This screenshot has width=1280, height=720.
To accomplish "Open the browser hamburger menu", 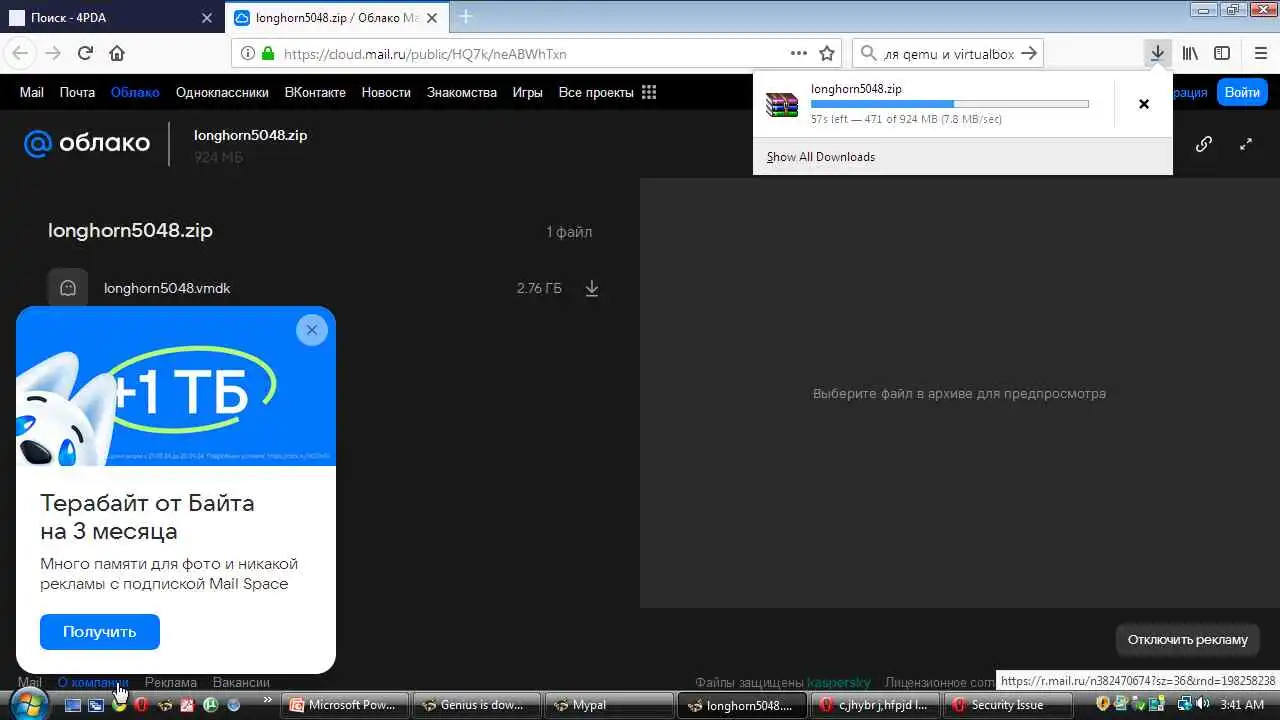I will 1260,53.
